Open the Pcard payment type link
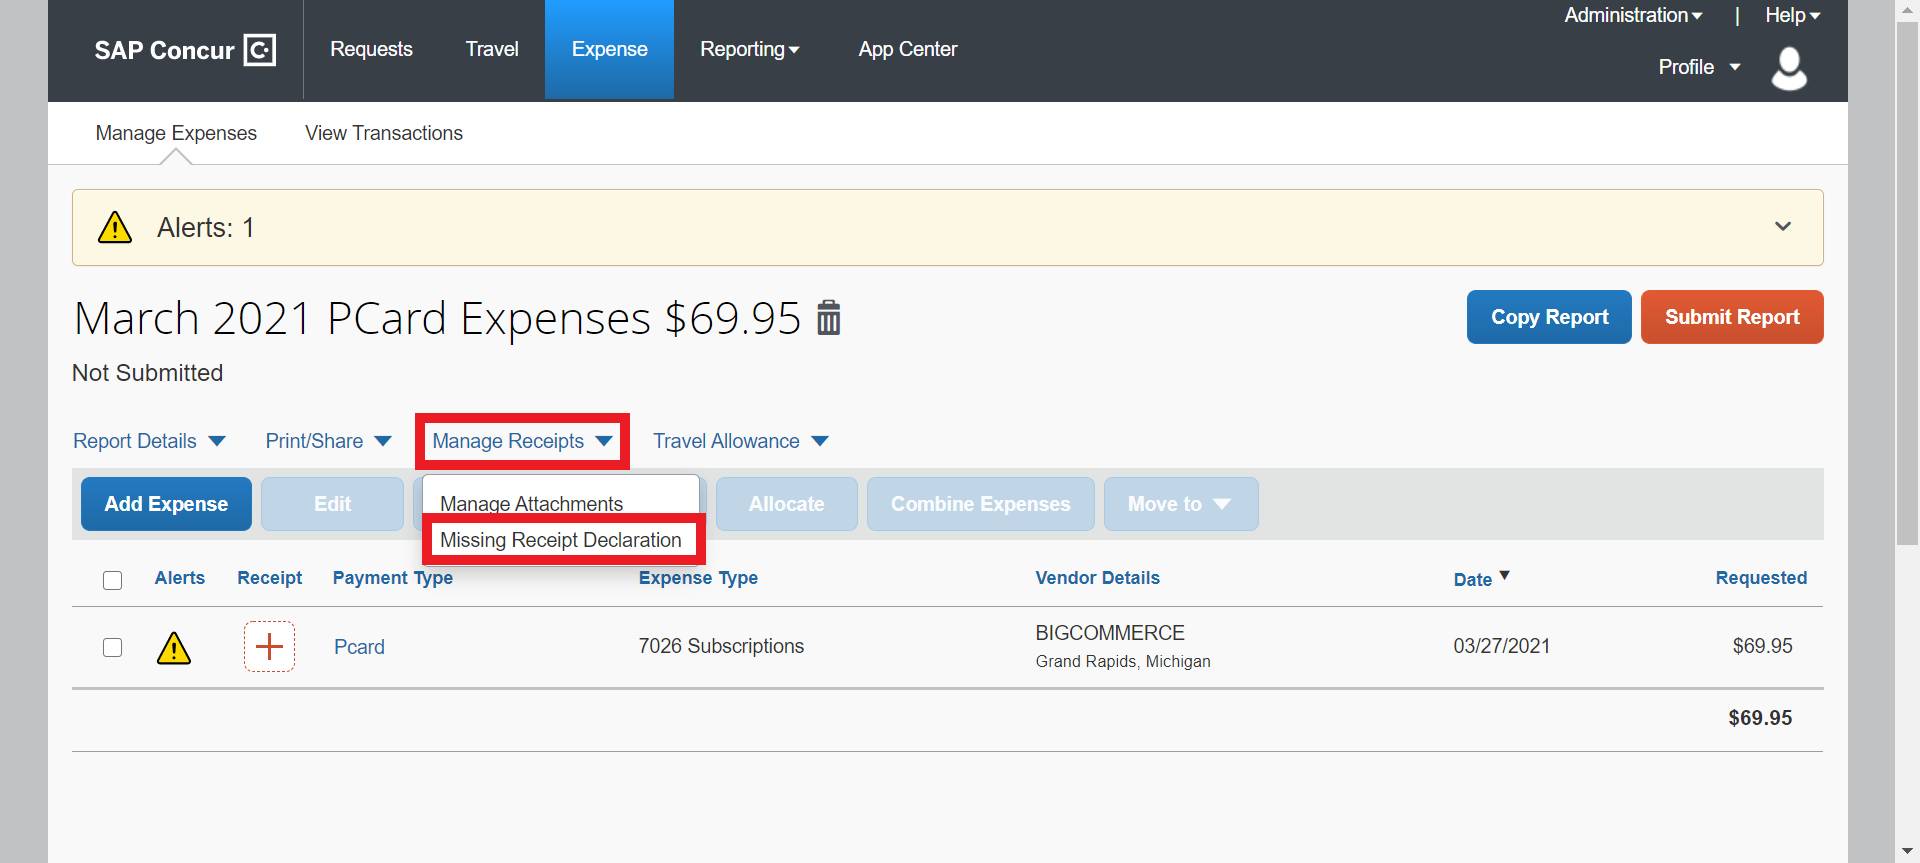This screenshot has width=1920, height=863. coord(359,647)
